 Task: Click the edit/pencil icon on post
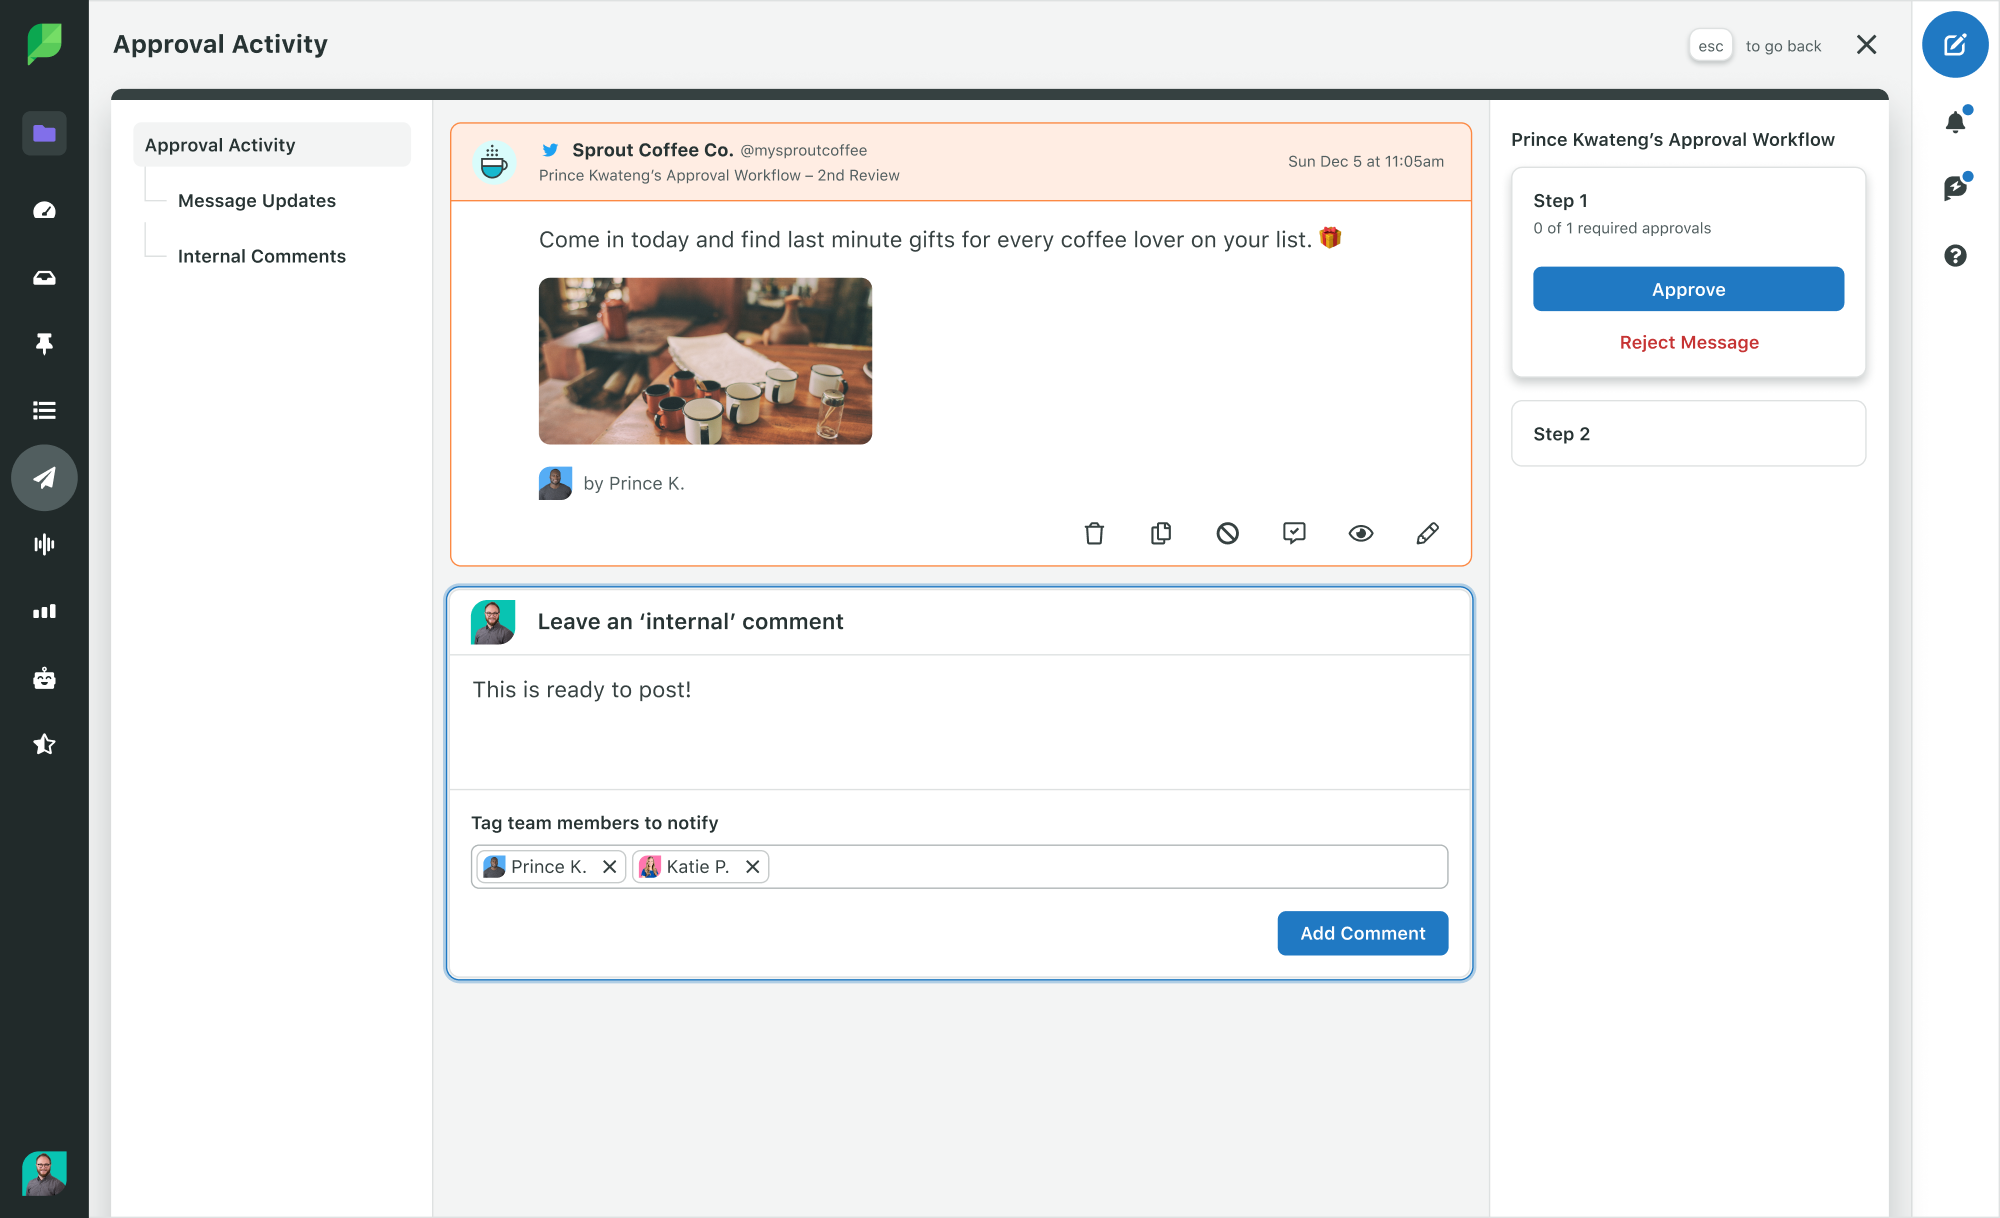(1427, 533)
